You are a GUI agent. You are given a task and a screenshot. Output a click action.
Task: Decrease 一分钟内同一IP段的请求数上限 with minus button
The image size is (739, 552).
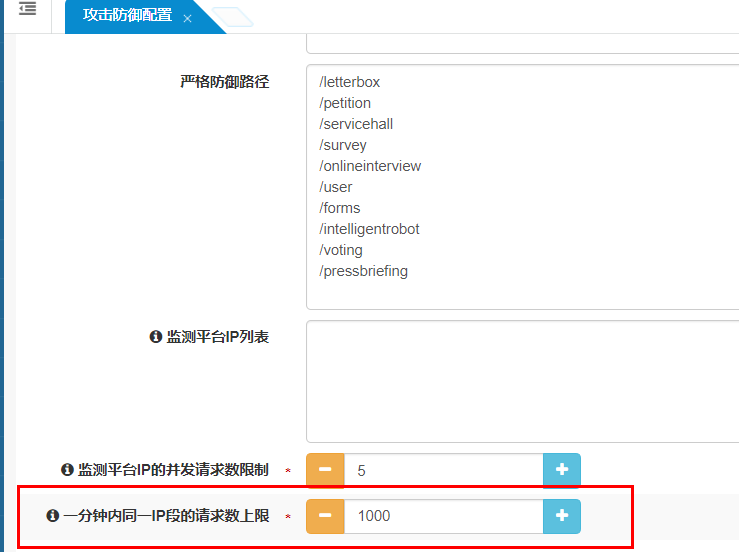325,516
